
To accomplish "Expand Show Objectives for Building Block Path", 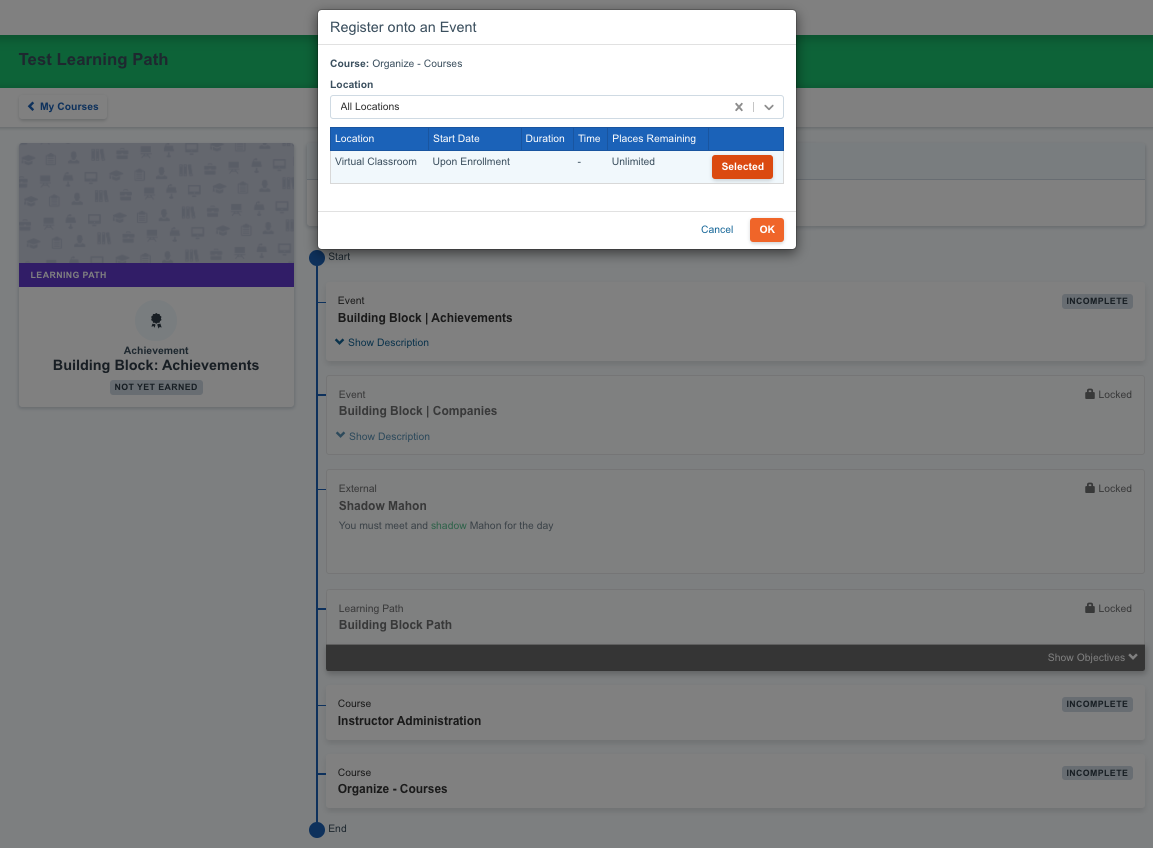I will pos(1091,657).
